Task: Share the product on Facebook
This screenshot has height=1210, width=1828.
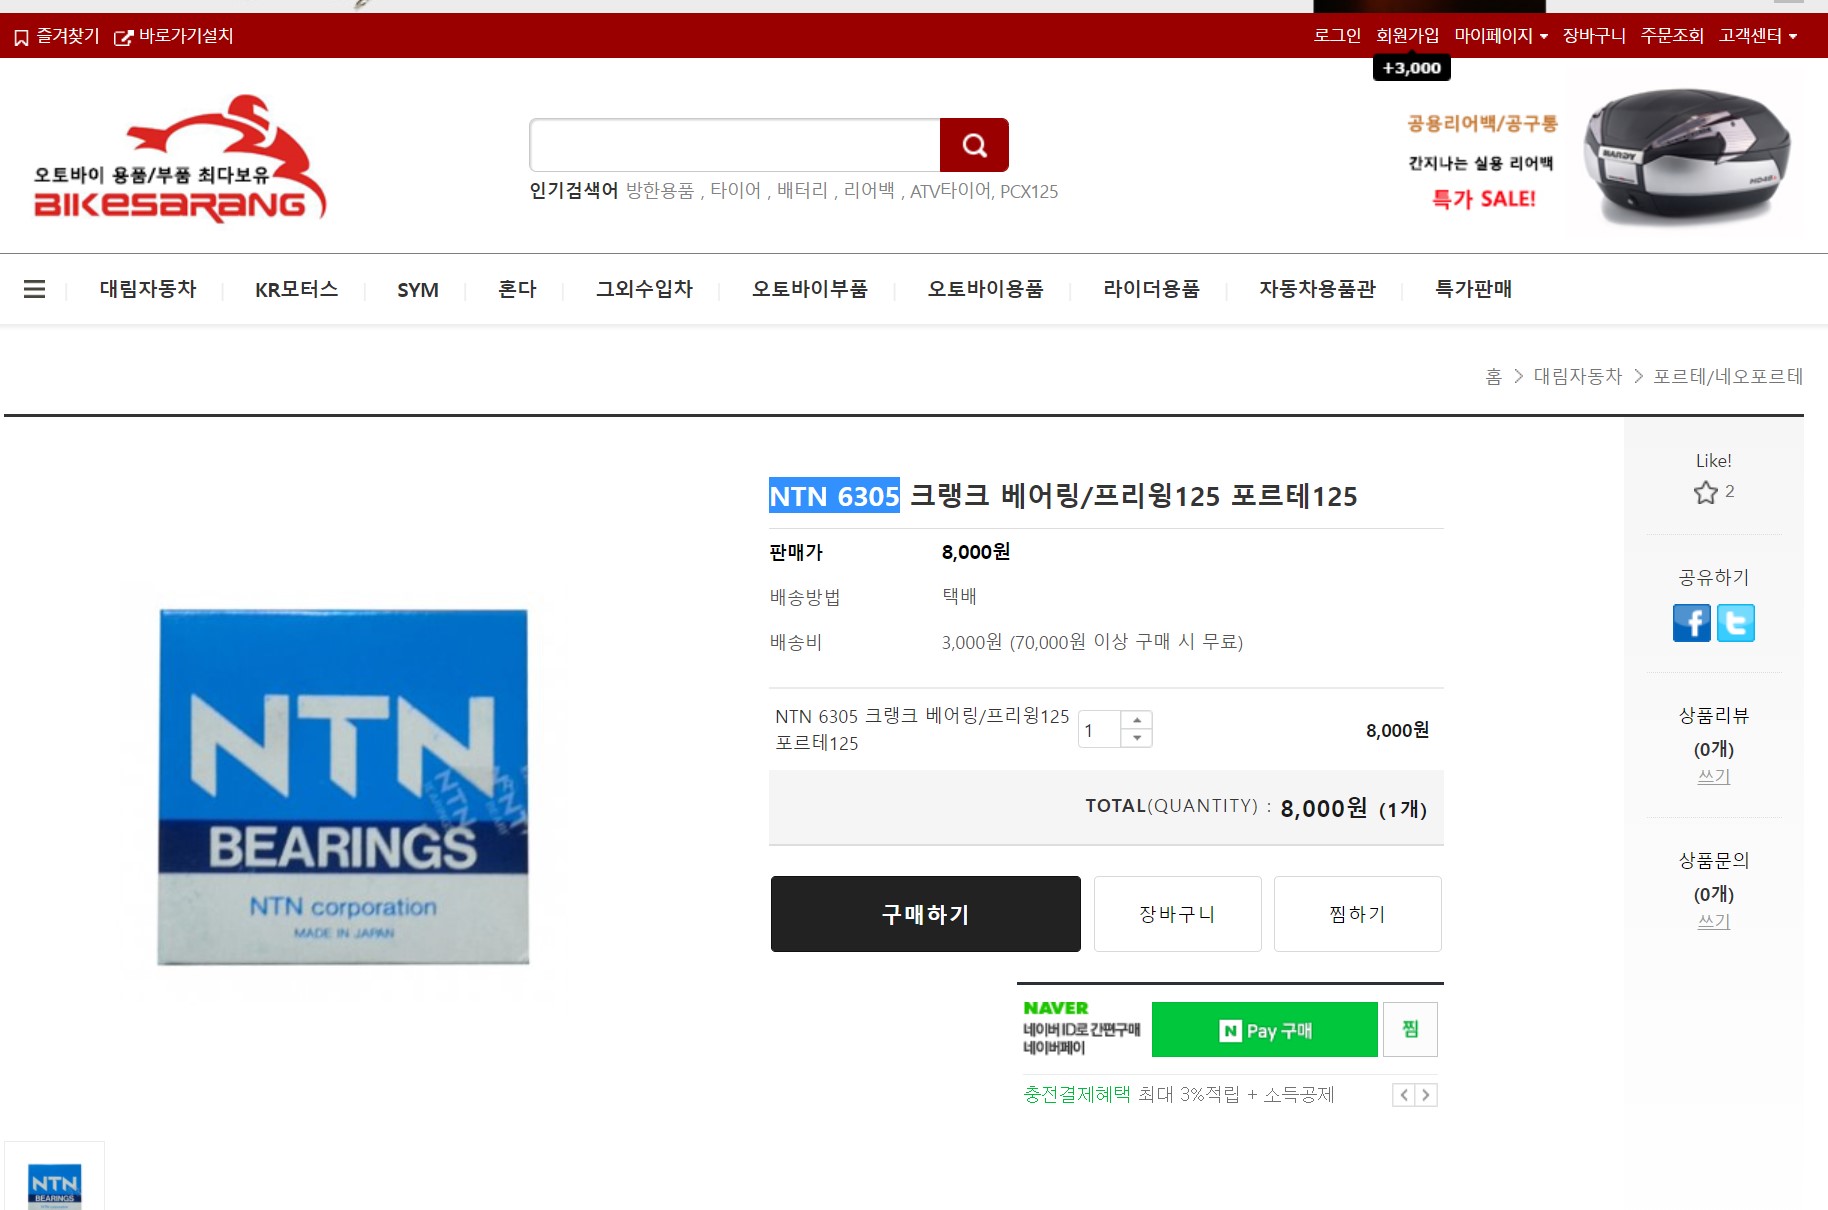Action: [x=1692, y=623]
